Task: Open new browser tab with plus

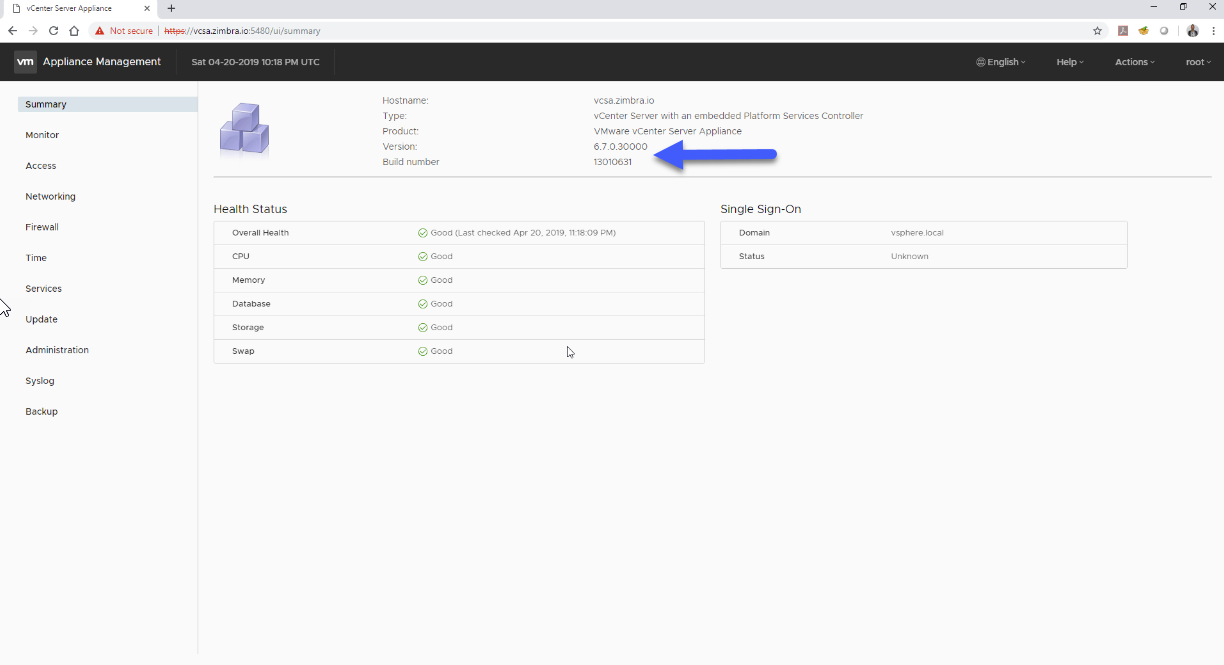Action: [171, 8]
